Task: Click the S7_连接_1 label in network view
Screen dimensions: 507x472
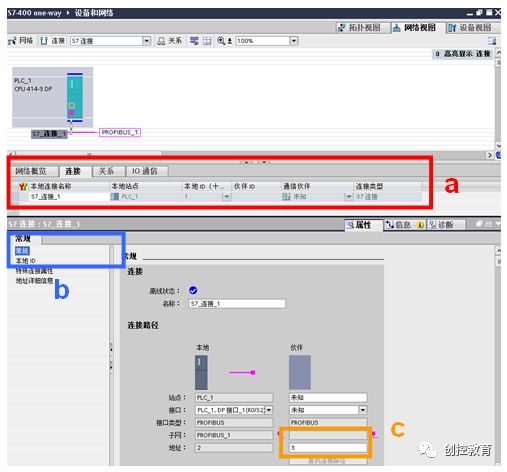Action: point(49,134)
